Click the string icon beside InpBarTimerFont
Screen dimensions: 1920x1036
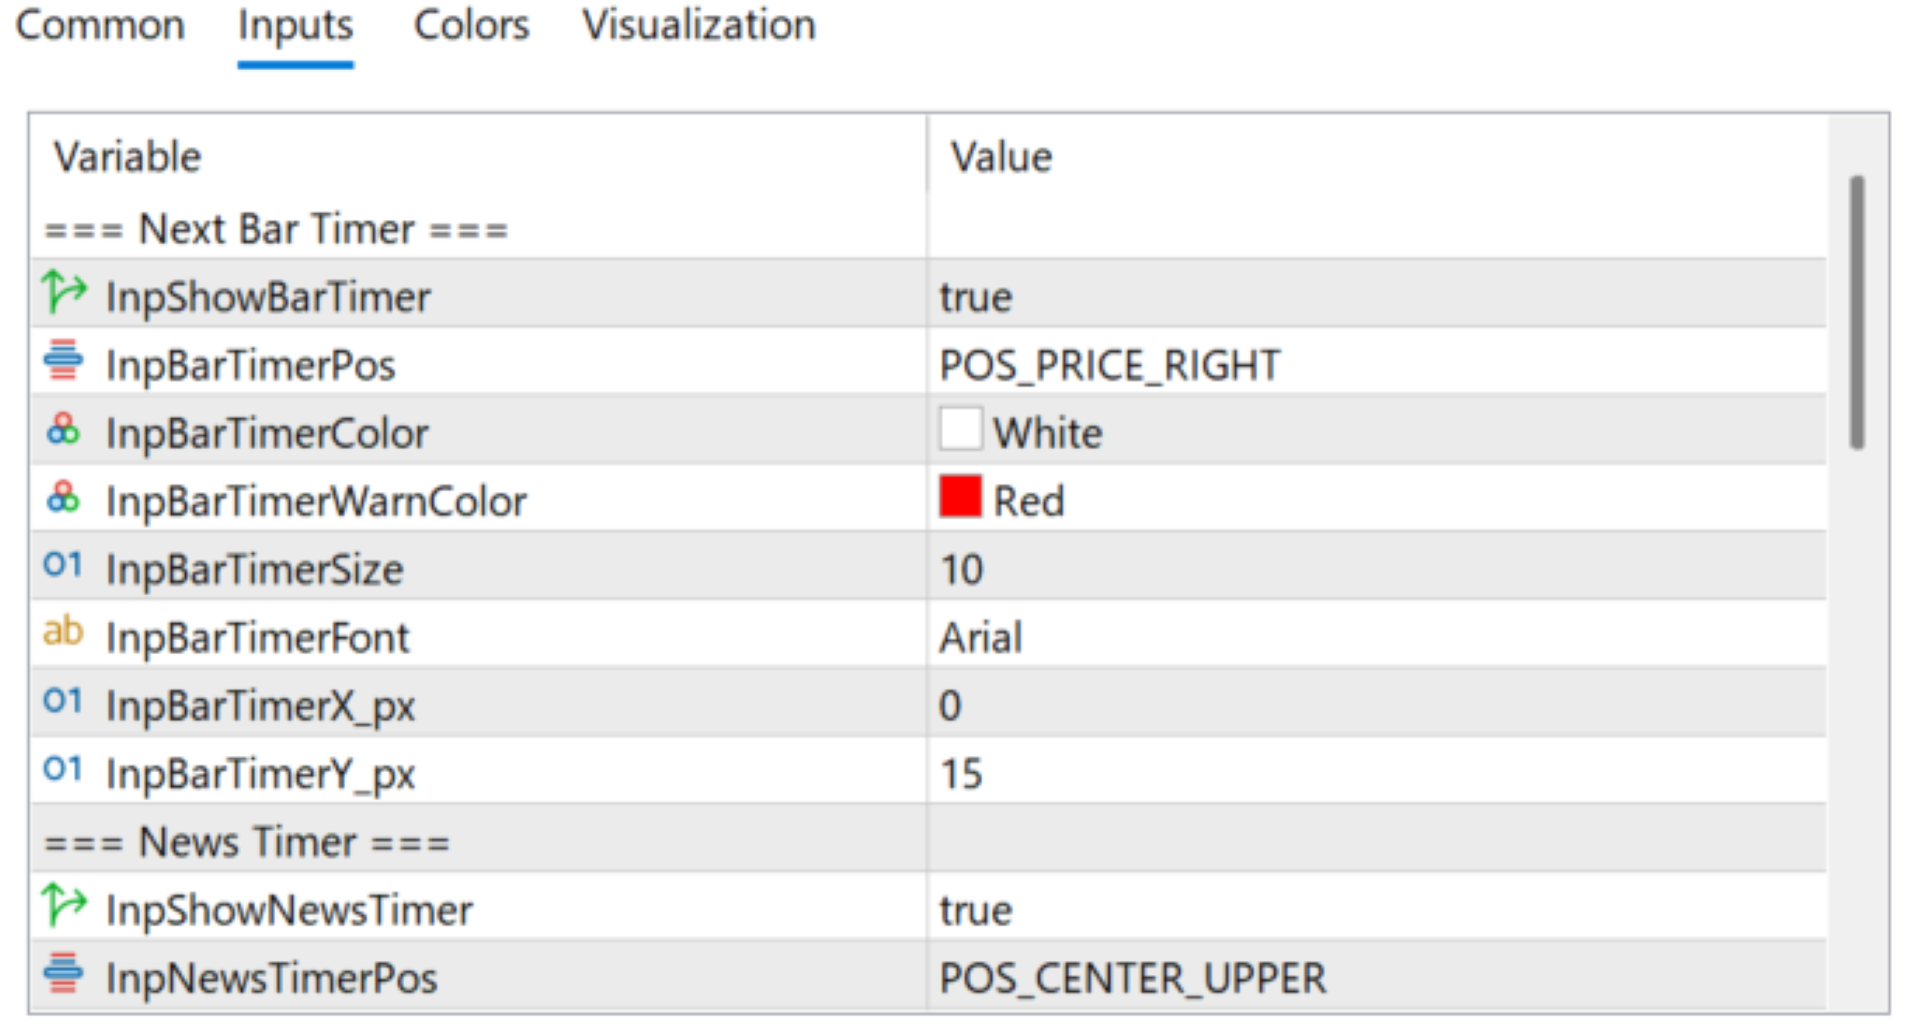pos(63,633)
